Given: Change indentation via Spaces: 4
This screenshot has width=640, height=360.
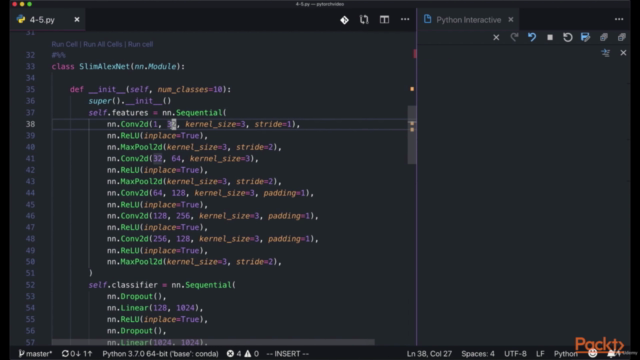Looking at the screenshot, I should point(478,353).
